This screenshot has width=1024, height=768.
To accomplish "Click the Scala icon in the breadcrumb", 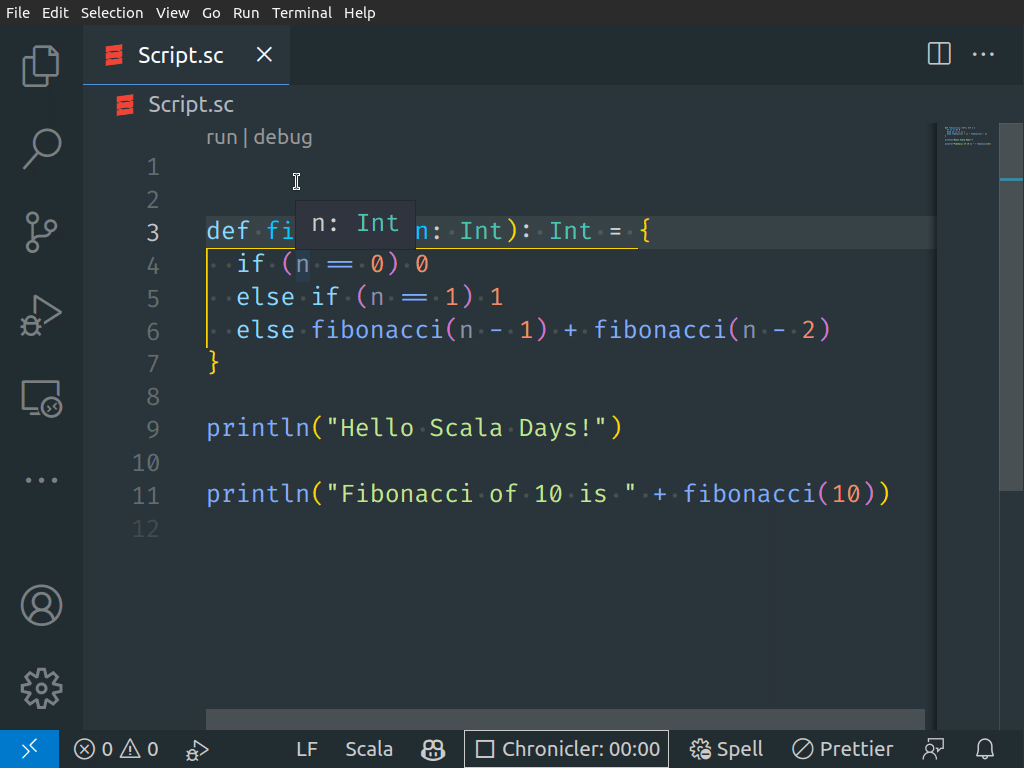I will click(x=125, y=104).
